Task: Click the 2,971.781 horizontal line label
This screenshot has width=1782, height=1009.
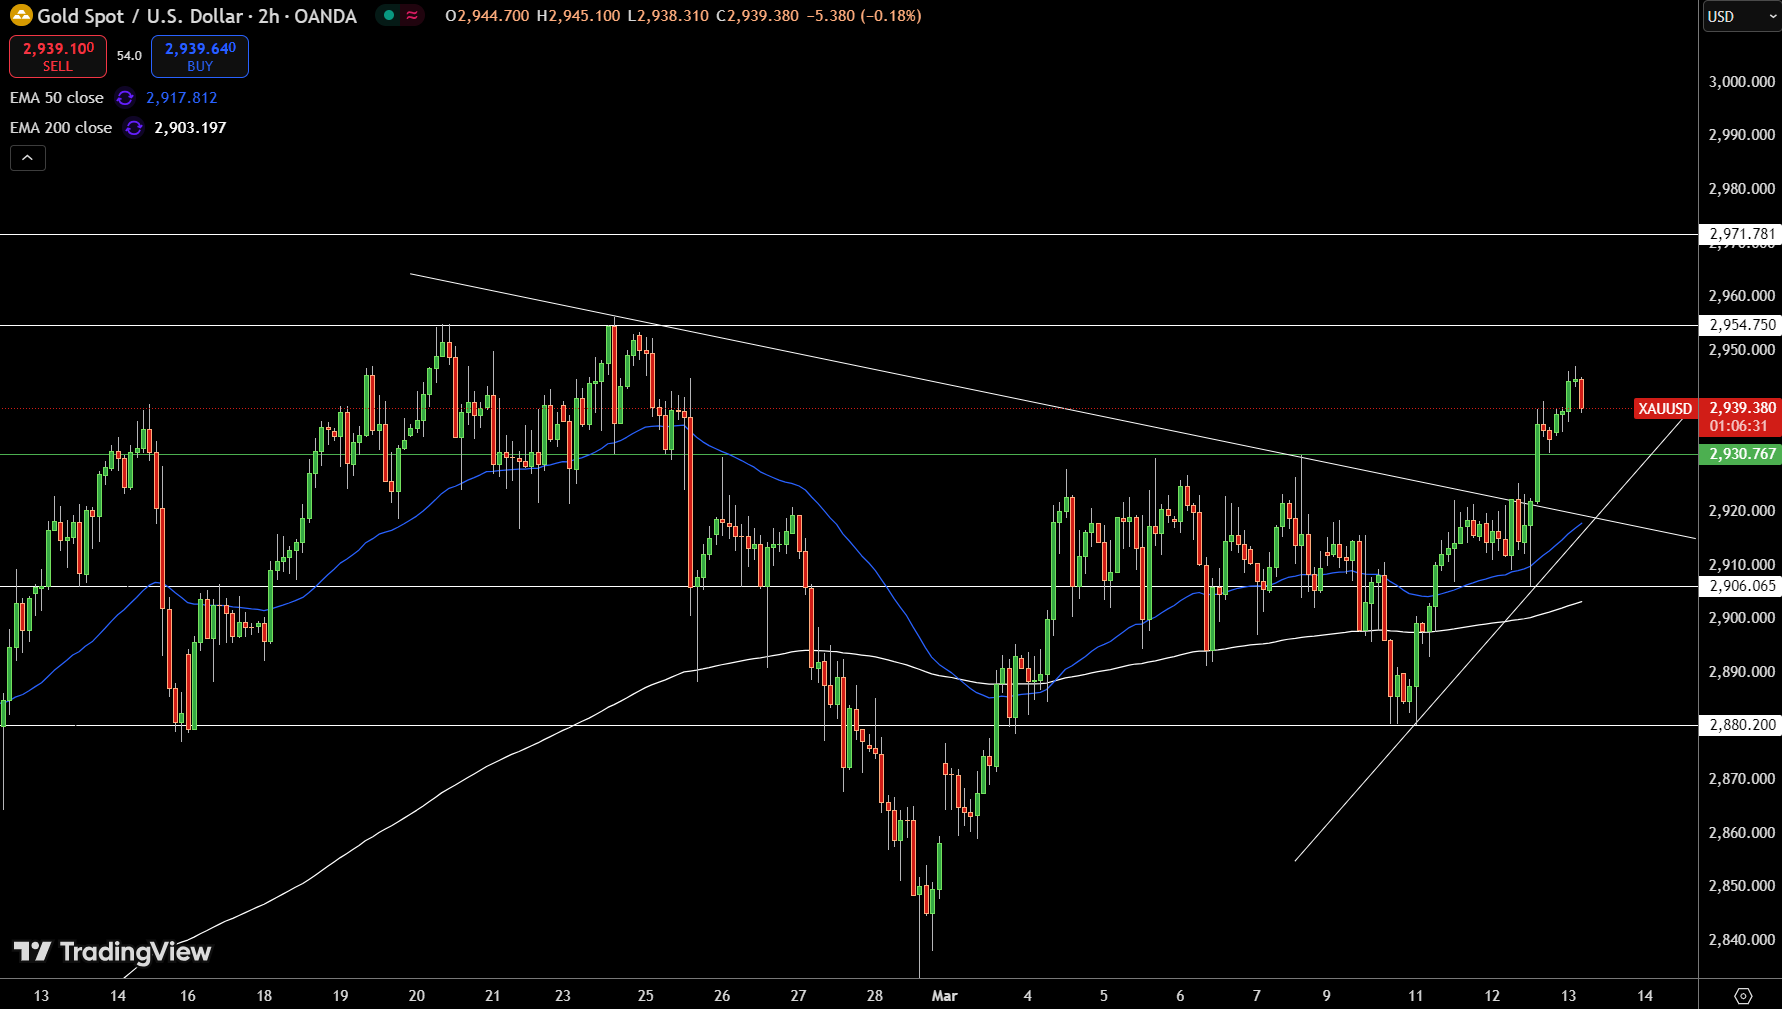Action: click(x=1741, y=234)
